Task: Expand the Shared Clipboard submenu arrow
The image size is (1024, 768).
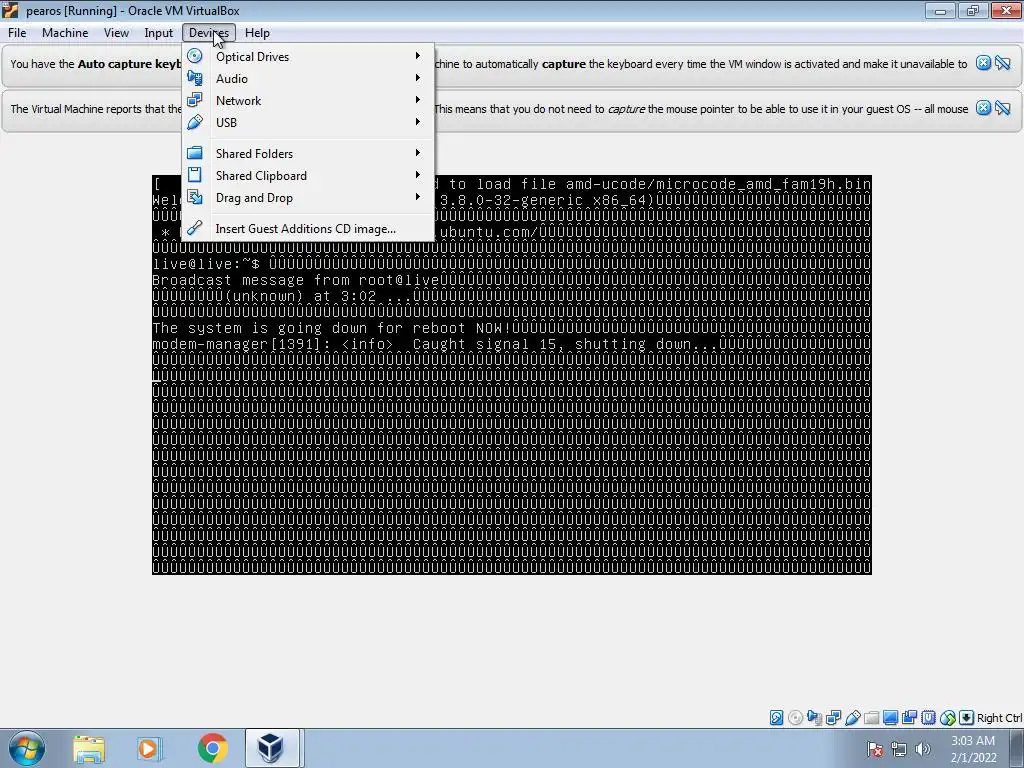Action: click(417, 175)
